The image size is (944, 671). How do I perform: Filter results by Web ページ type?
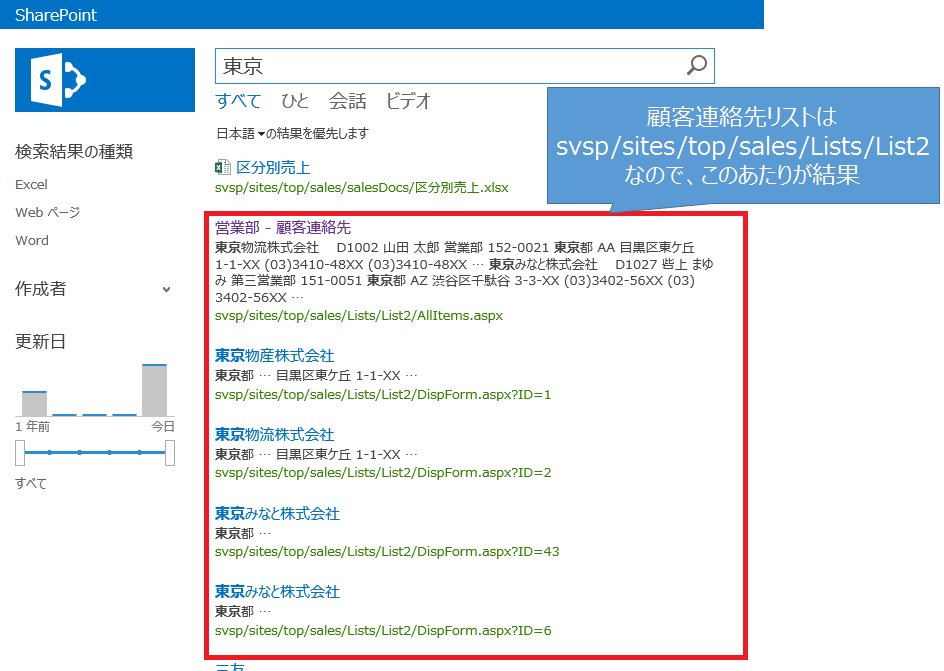pyautogui.click(x=48, y=212)
